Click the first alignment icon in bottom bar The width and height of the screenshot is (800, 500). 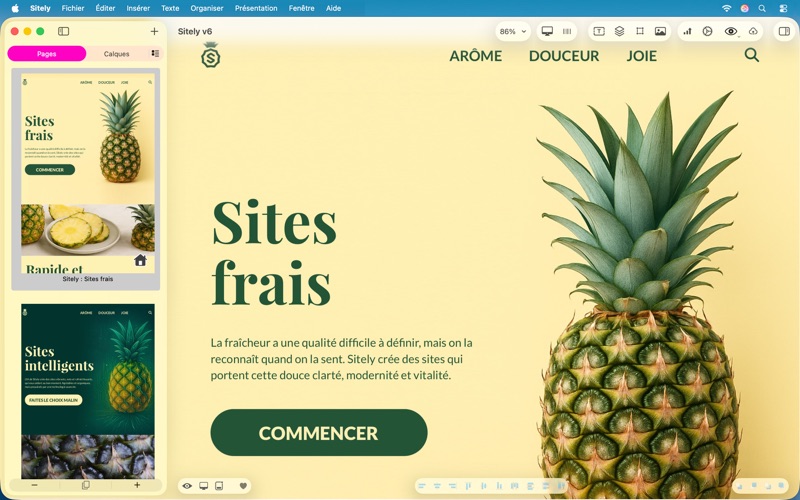[x=421, y=486]
